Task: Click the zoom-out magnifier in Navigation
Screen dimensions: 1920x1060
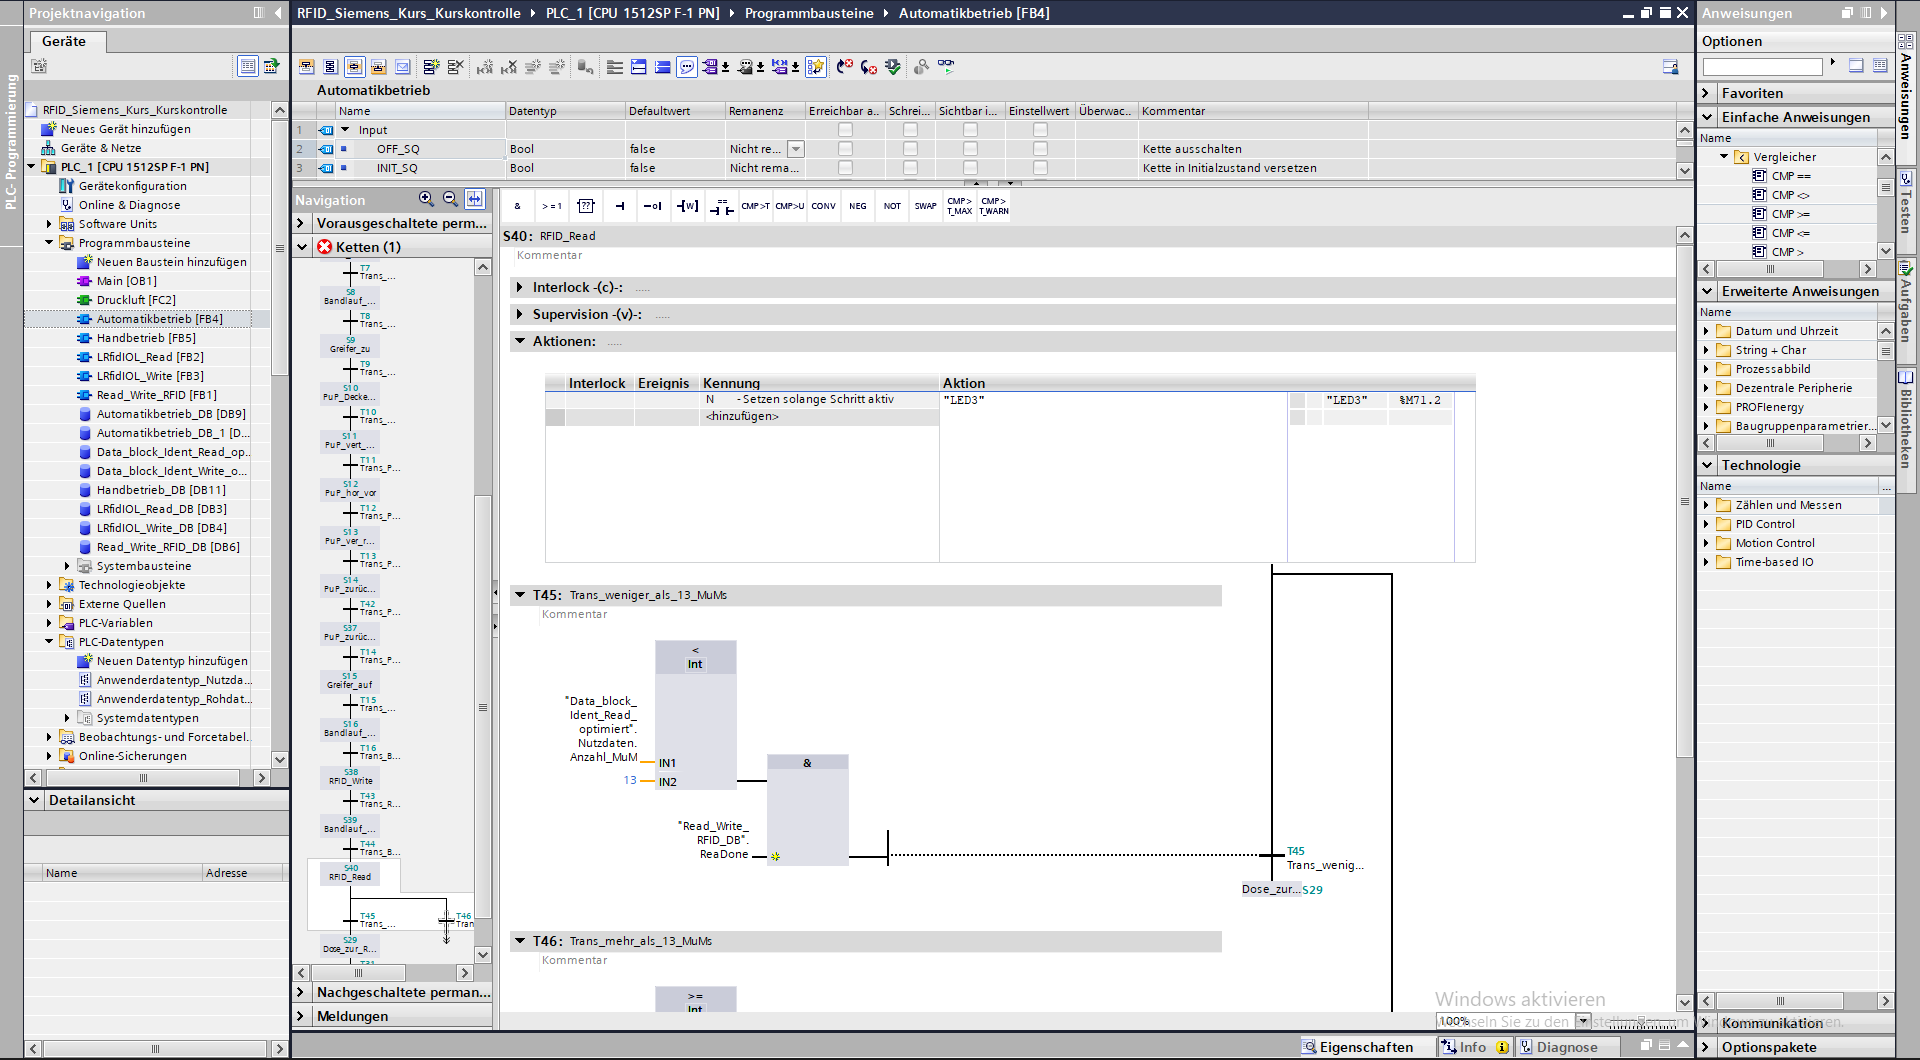Action: pyautogui.click(x=450, y=199)
